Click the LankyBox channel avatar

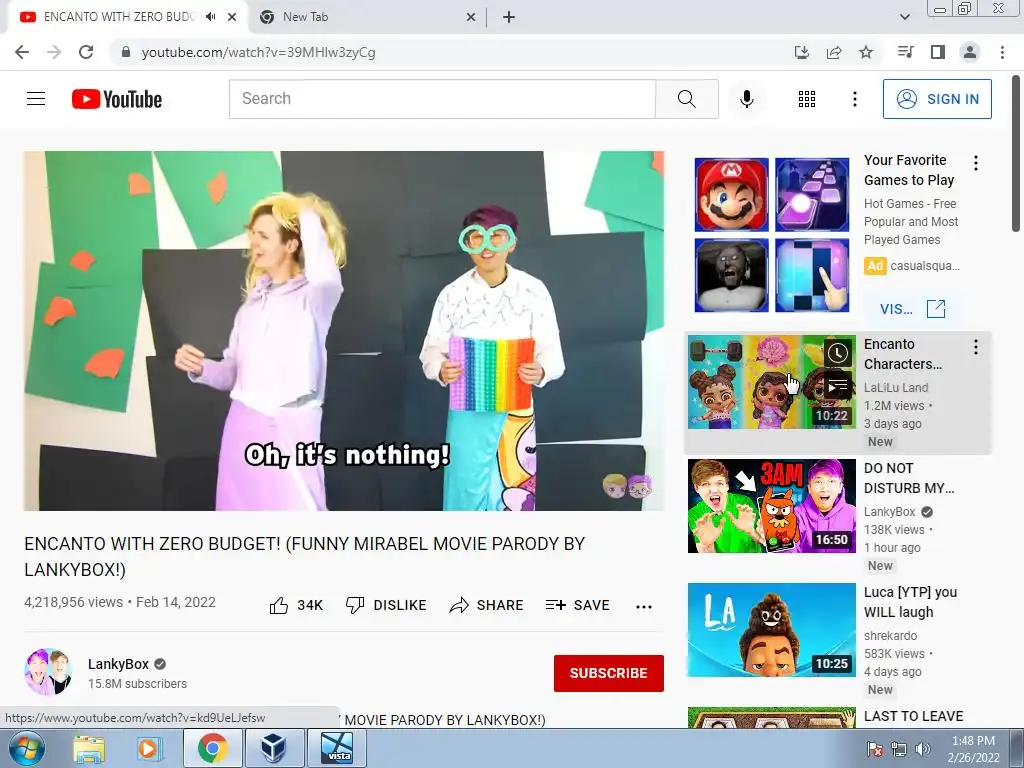coord(48,672)
